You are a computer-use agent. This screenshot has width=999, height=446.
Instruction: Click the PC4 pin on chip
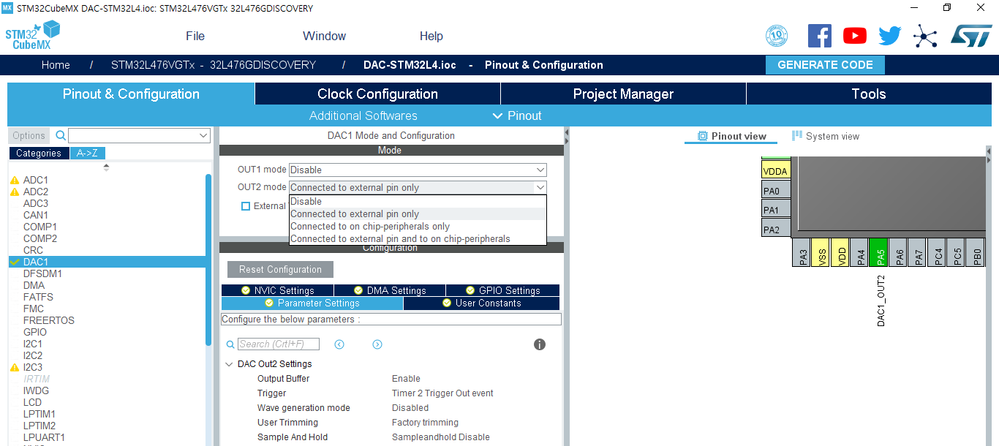(937, 253)
